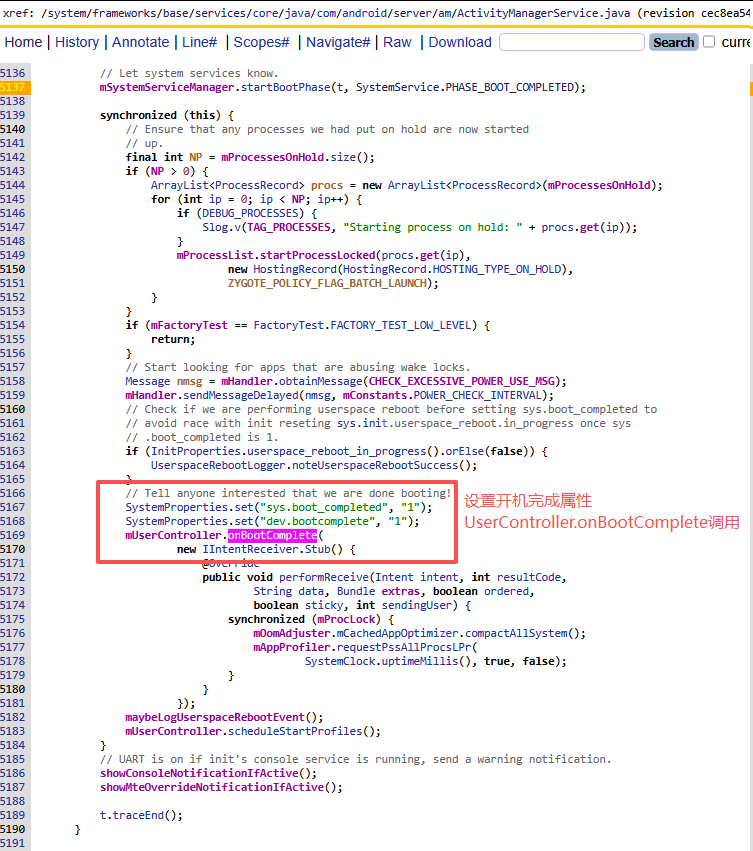
Task: Open line 5150 anchor
Action: [x=13, y=269]
